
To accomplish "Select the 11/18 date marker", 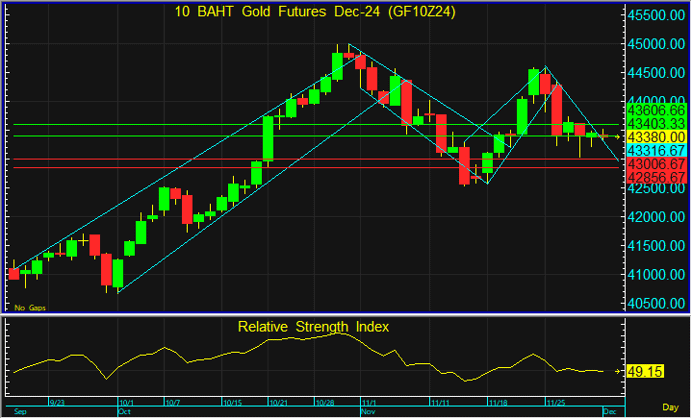I will click(x=498, y=402).
